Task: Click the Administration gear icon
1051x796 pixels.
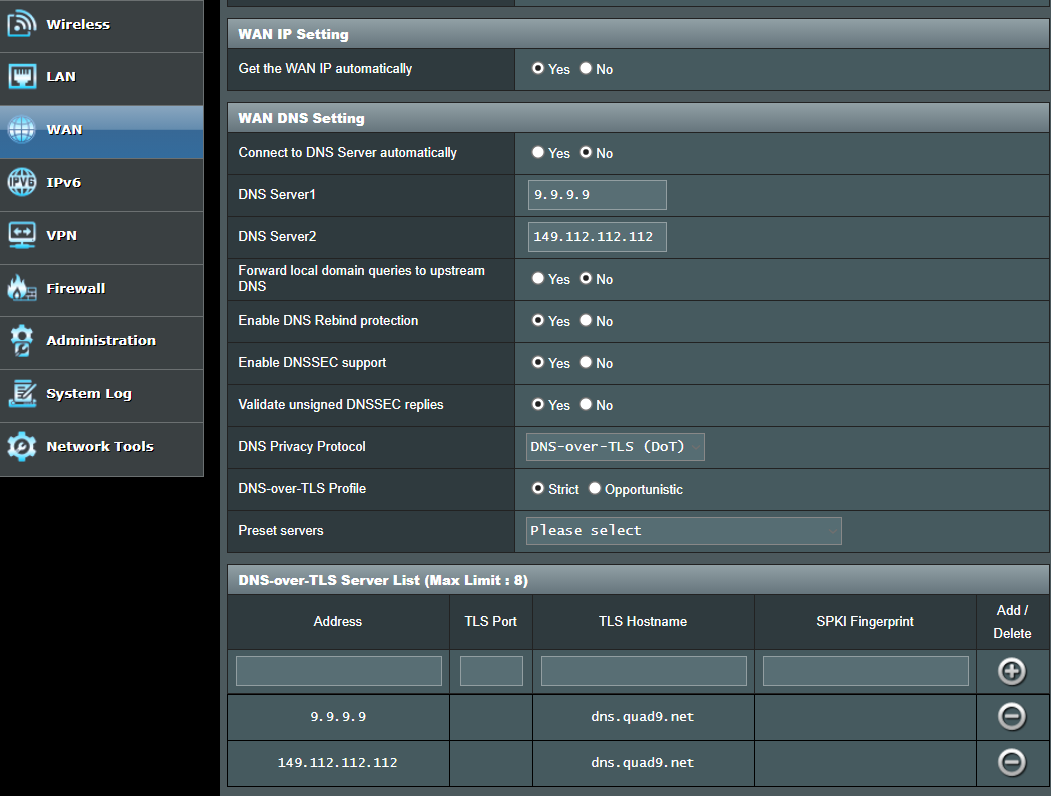Action: coord(22,341)
